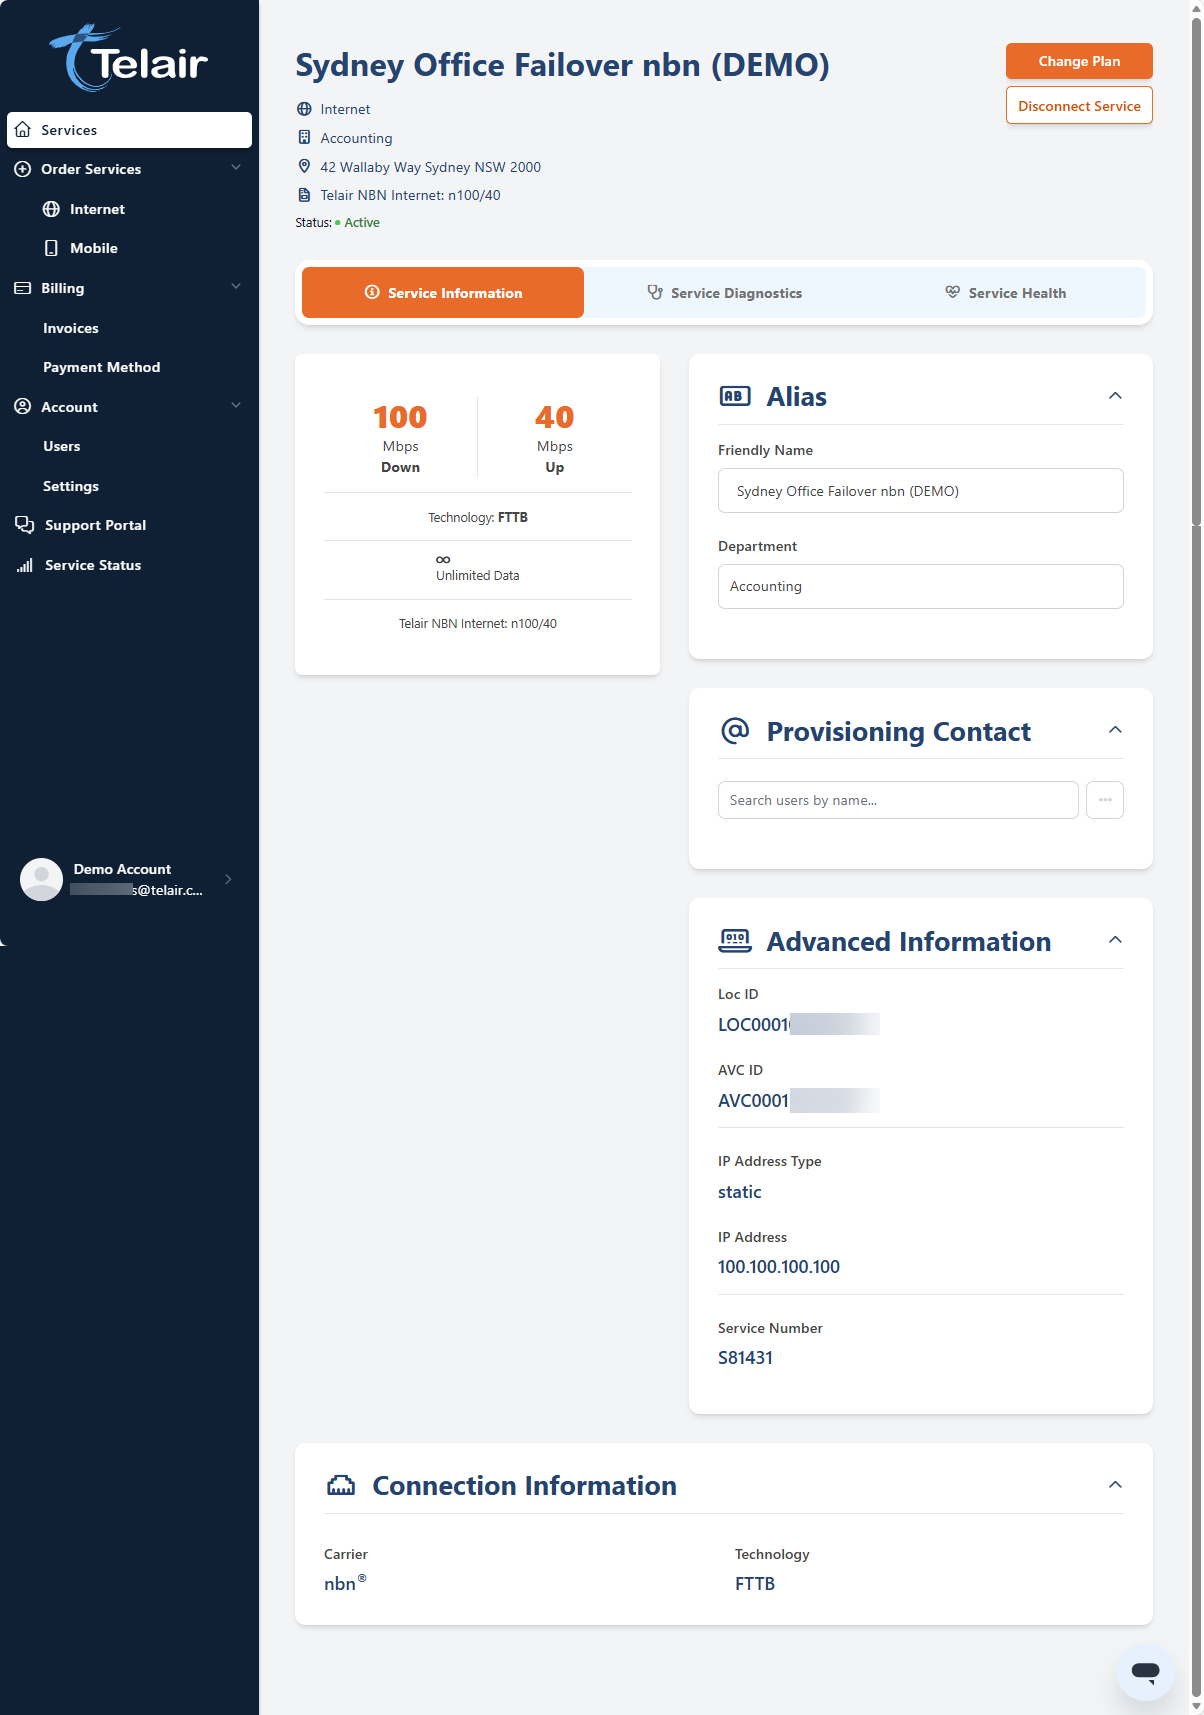Click the Search users by name field

(x=898, y=800)
